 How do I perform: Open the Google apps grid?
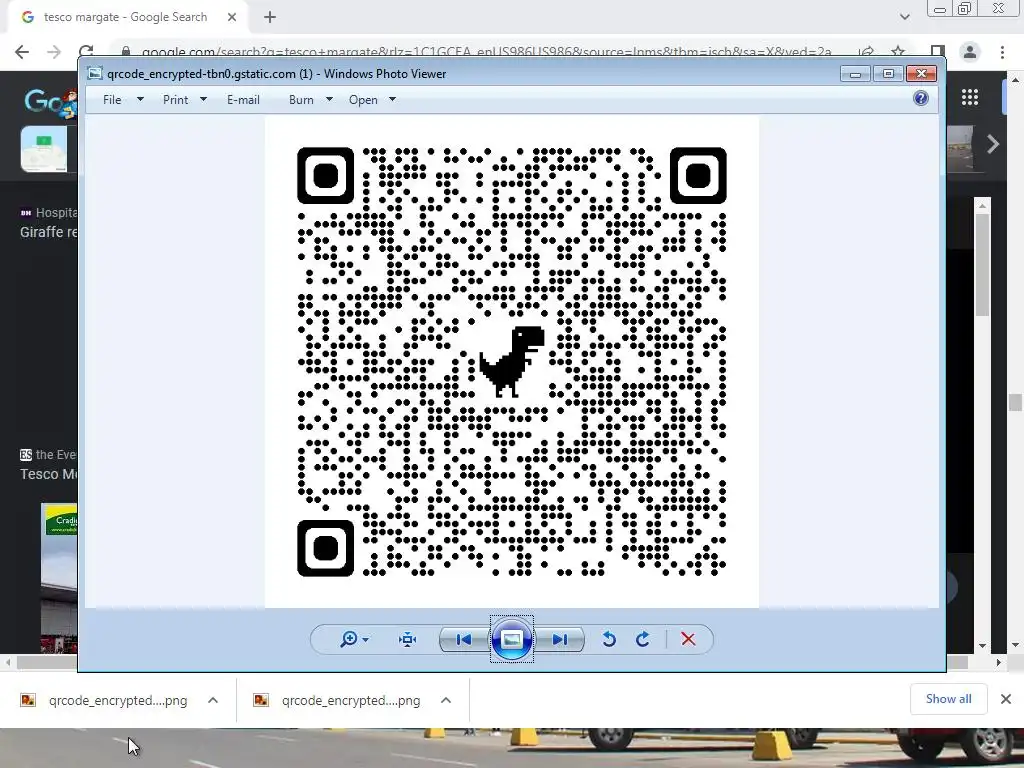970,97
